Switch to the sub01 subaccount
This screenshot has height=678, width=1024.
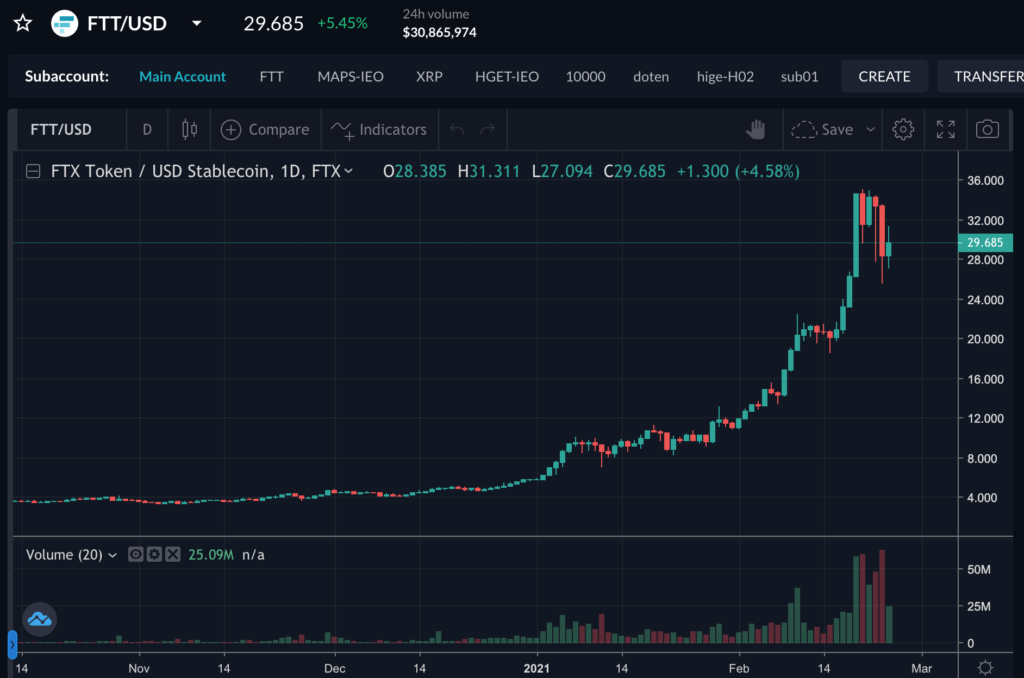click(799, 76)
